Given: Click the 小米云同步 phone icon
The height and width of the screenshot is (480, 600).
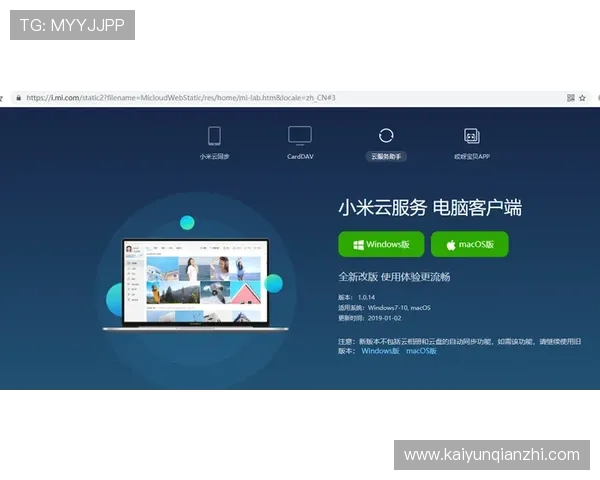Looking at the screenshot, I should point(214,136).
